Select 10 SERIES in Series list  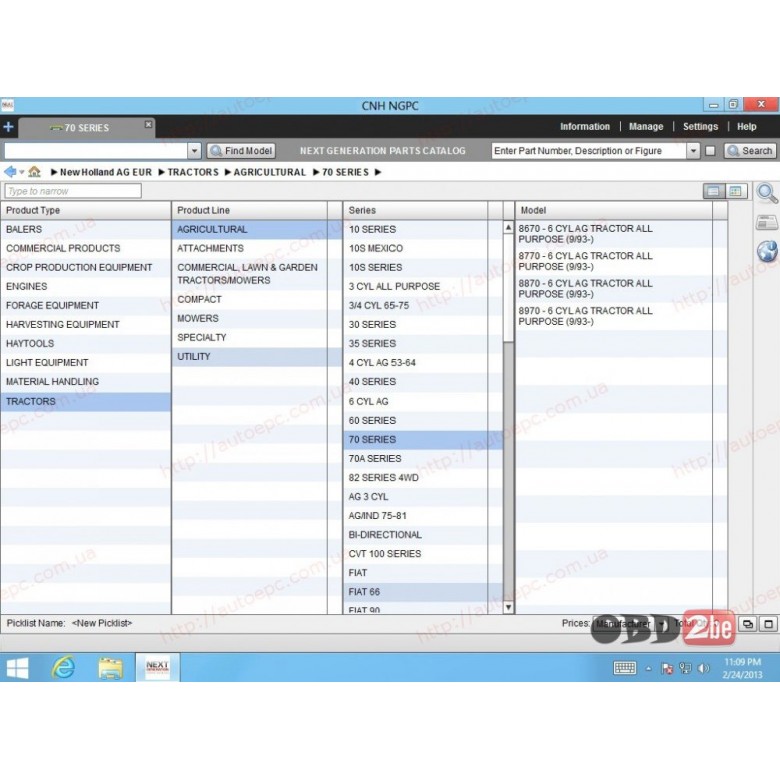point(423,229)
